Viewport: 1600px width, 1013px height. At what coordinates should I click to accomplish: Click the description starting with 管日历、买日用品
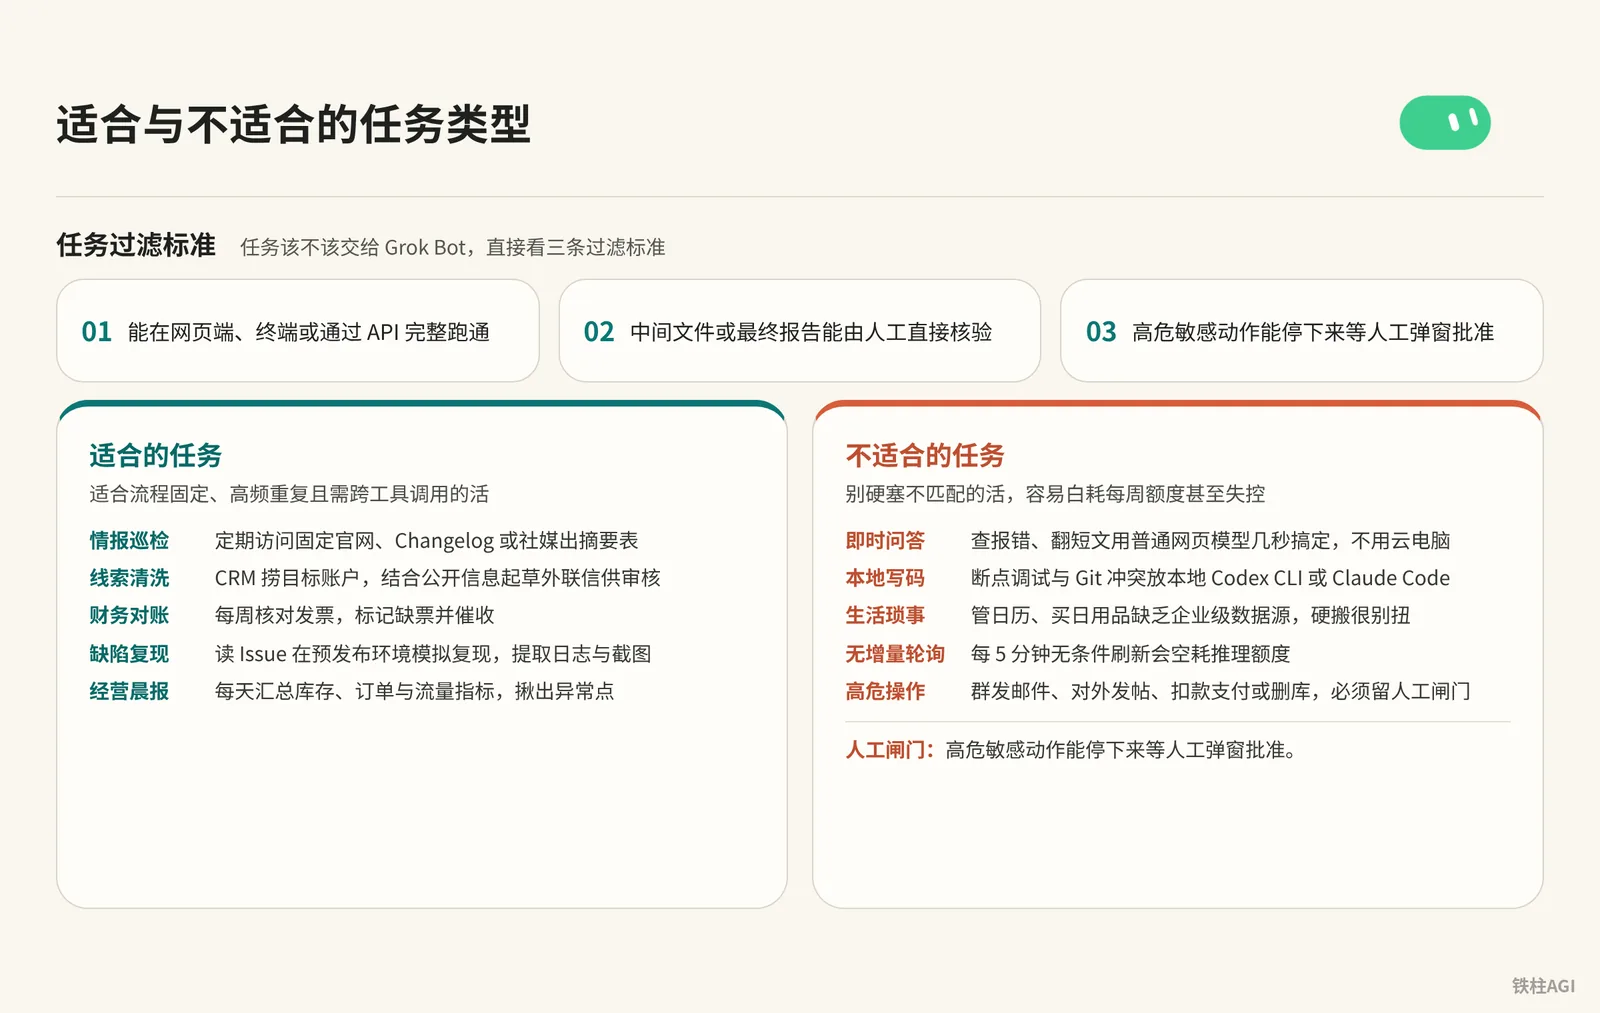1191,615
